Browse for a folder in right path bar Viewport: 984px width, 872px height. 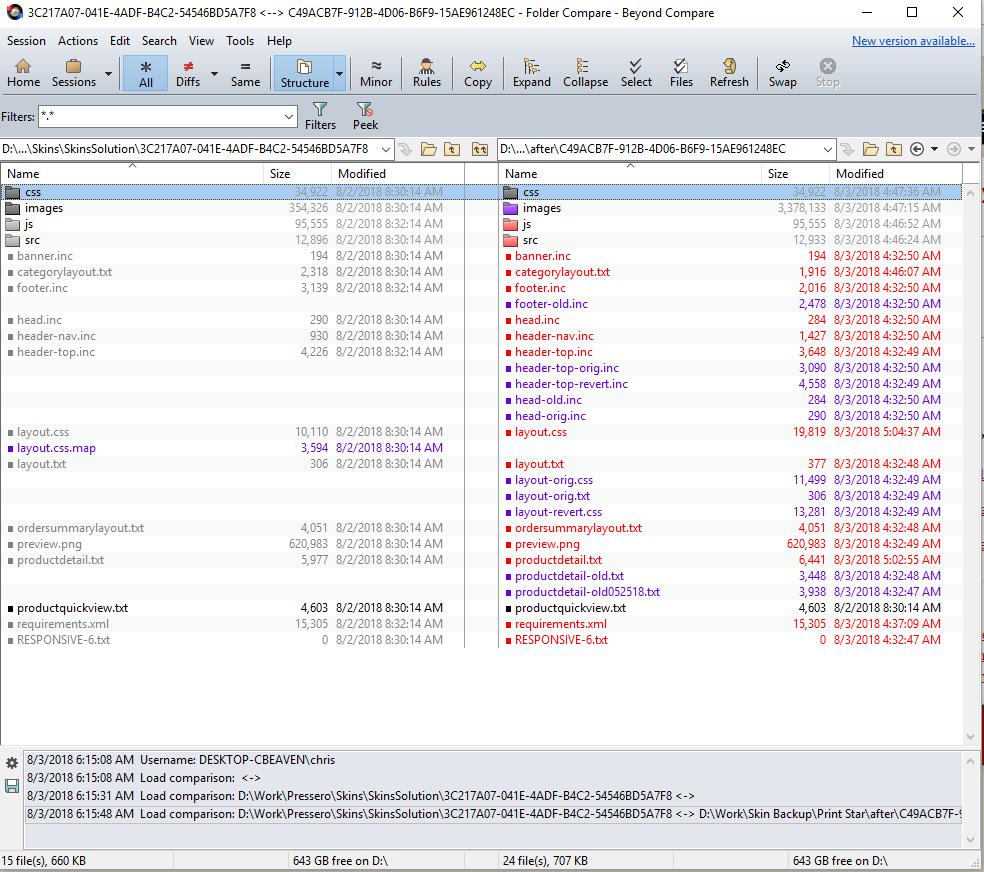click(870, 149)
